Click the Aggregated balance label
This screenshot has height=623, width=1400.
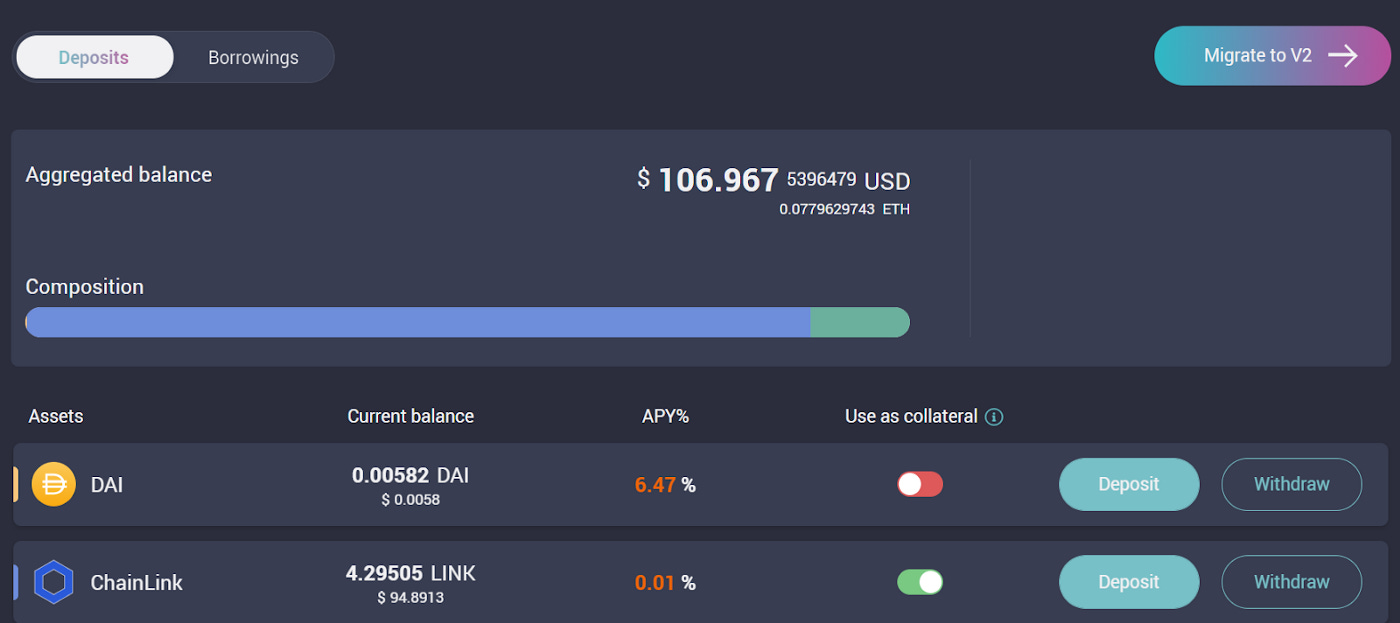point(119,175)
